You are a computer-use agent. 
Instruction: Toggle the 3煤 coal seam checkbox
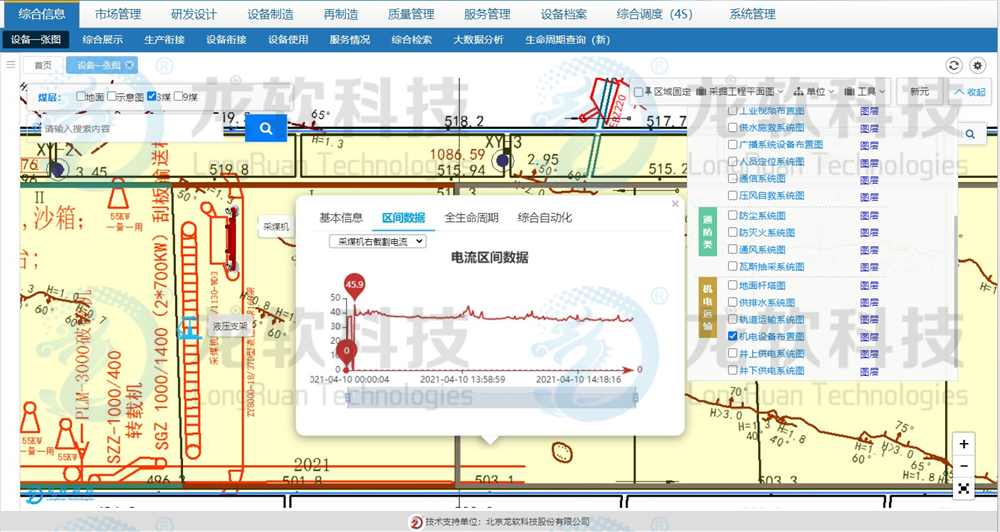pos(152,97)
